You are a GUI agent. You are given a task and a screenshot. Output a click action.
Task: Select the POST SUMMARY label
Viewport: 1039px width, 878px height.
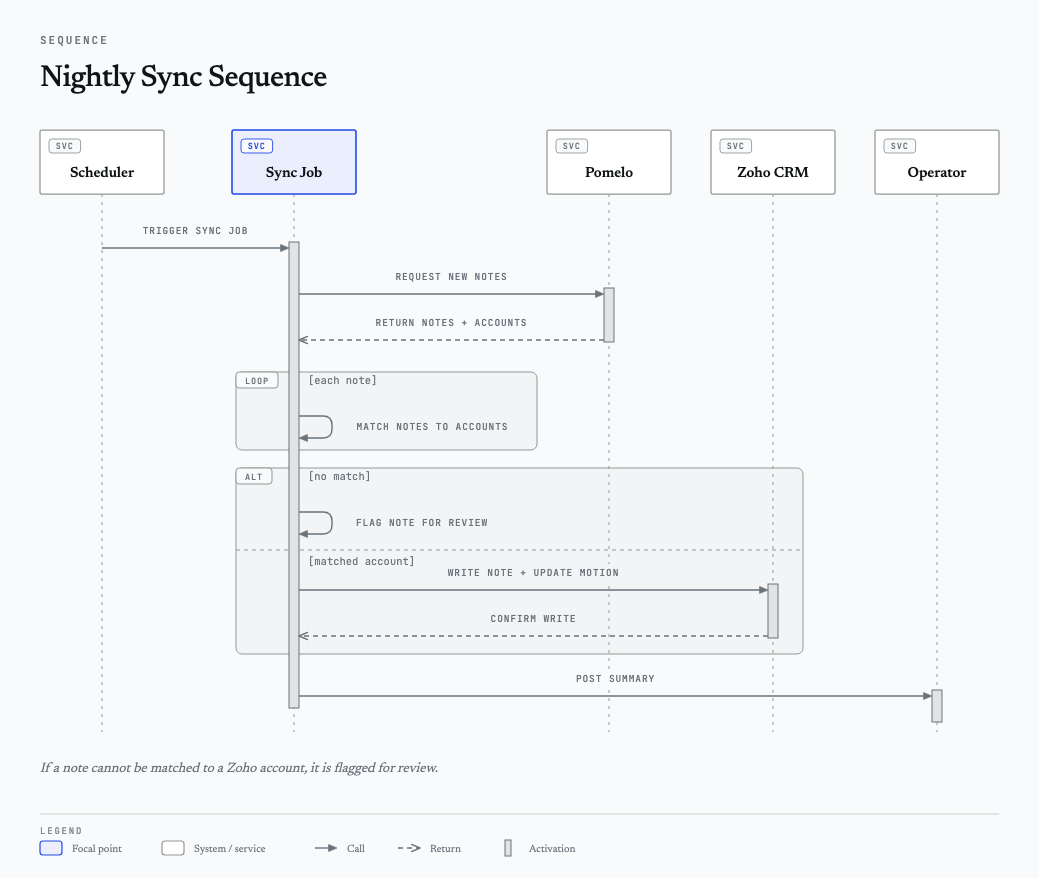coord(616,679)
